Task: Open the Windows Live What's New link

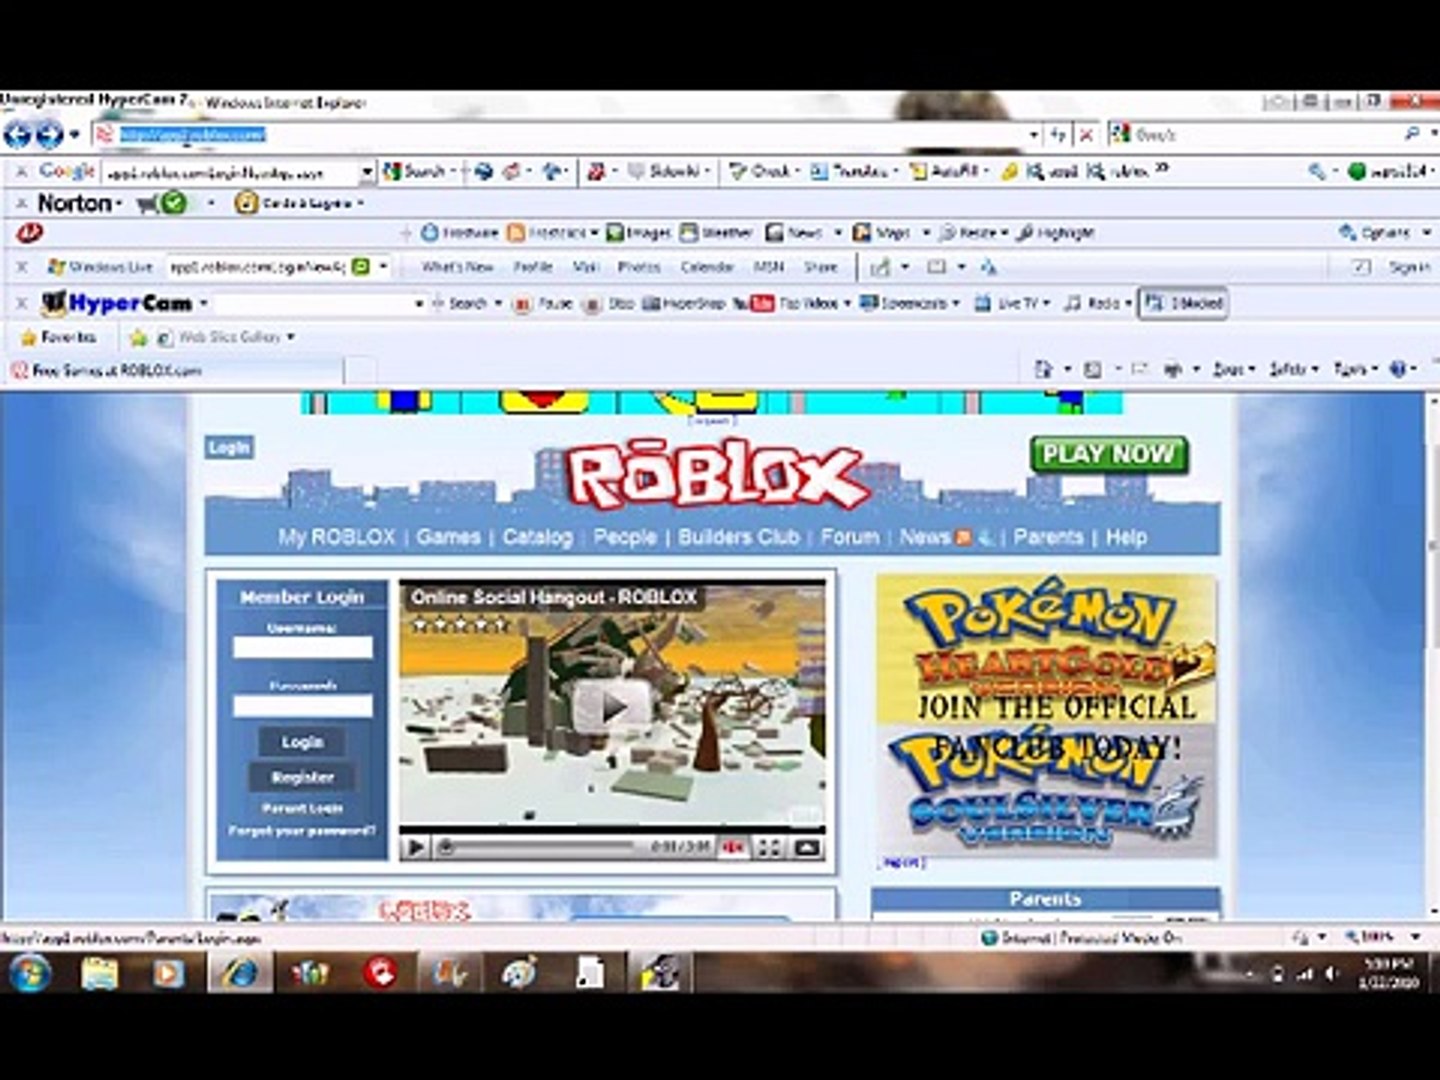Action: 457,267
